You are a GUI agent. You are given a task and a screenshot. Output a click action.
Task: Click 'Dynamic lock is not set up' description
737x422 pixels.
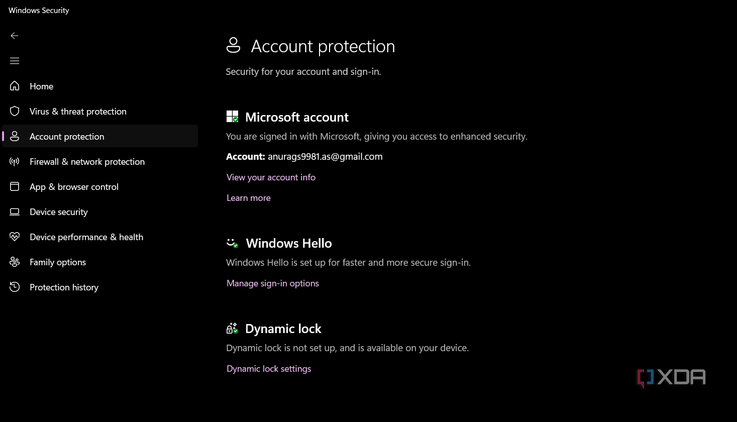[x=347, y=348]
